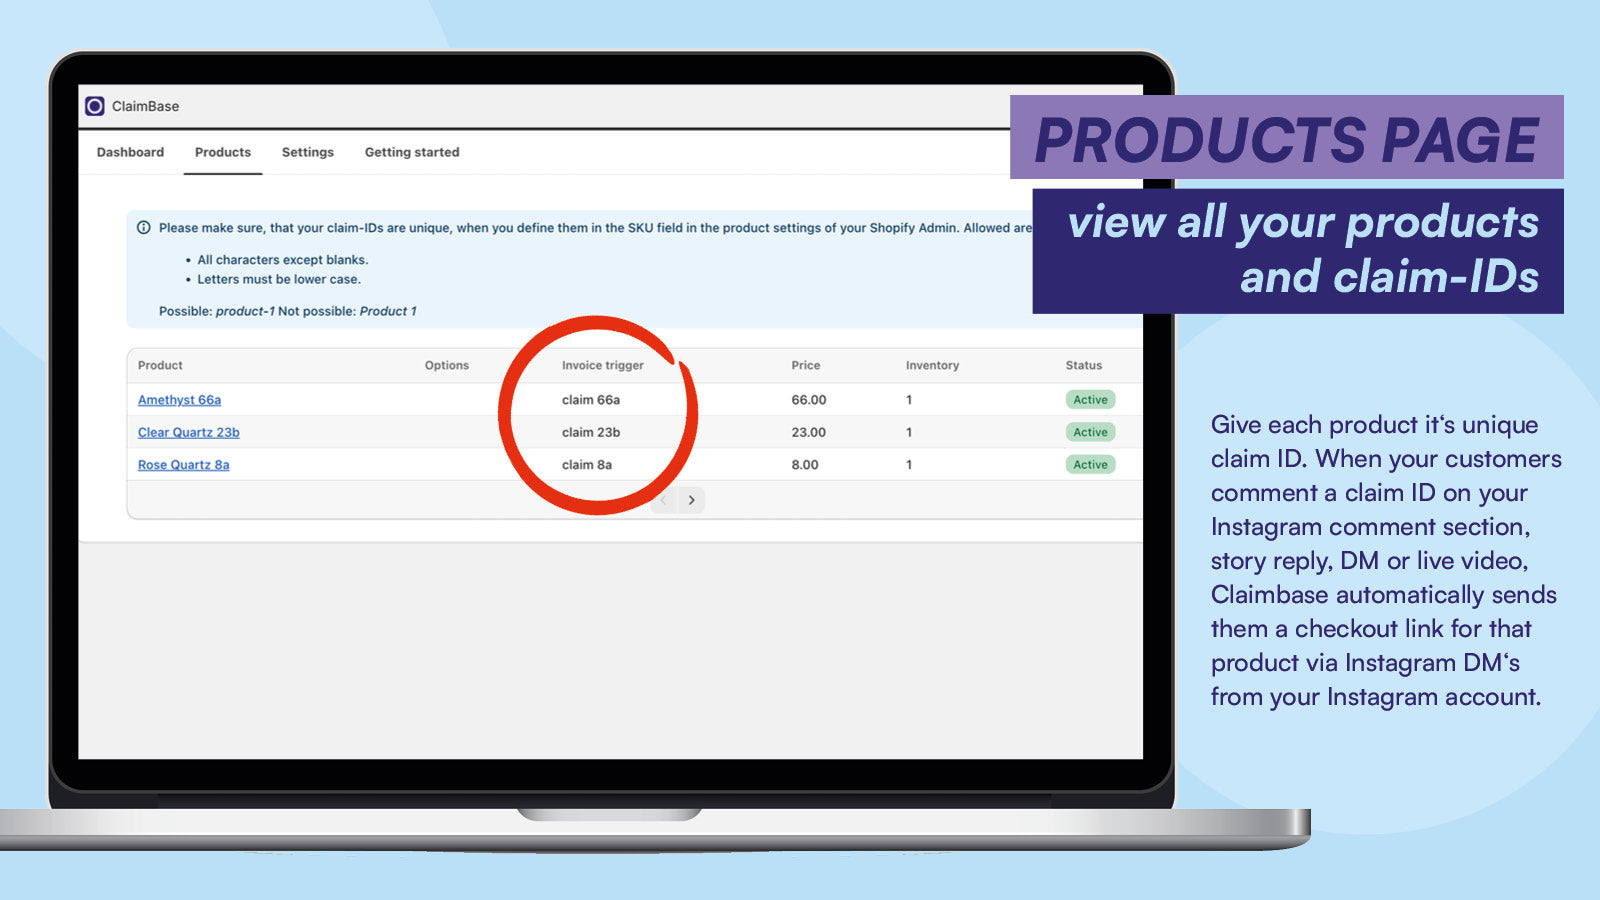Click the Price column header
Screen dimensions: 1600x900
click(x=806, y=366)
